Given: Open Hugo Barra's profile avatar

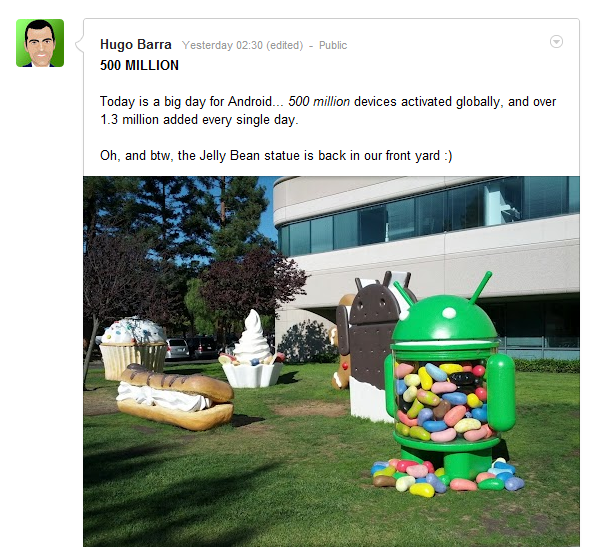Looking at the screenshot, I should tap(40, 43).
